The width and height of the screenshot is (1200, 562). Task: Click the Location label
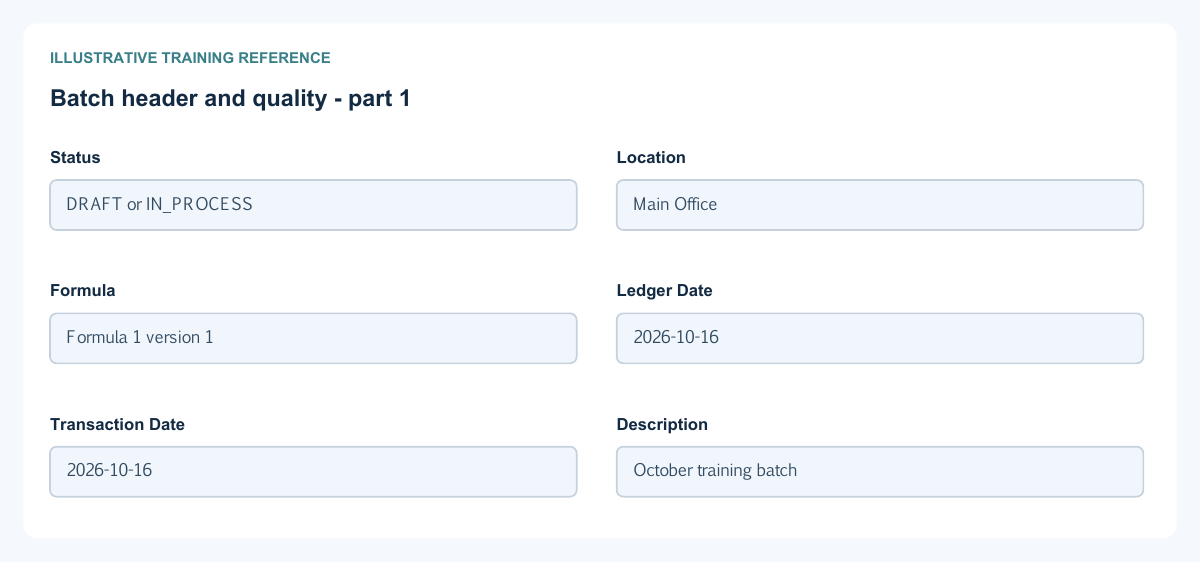click(651, 157)
